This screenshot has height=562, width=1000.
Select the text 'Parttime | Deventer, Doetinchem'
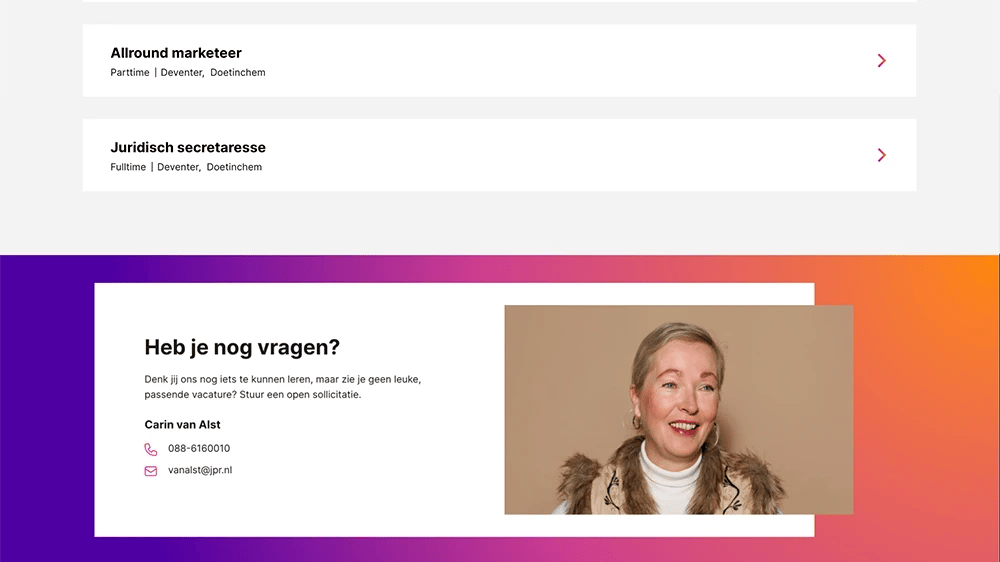[188, 73]
